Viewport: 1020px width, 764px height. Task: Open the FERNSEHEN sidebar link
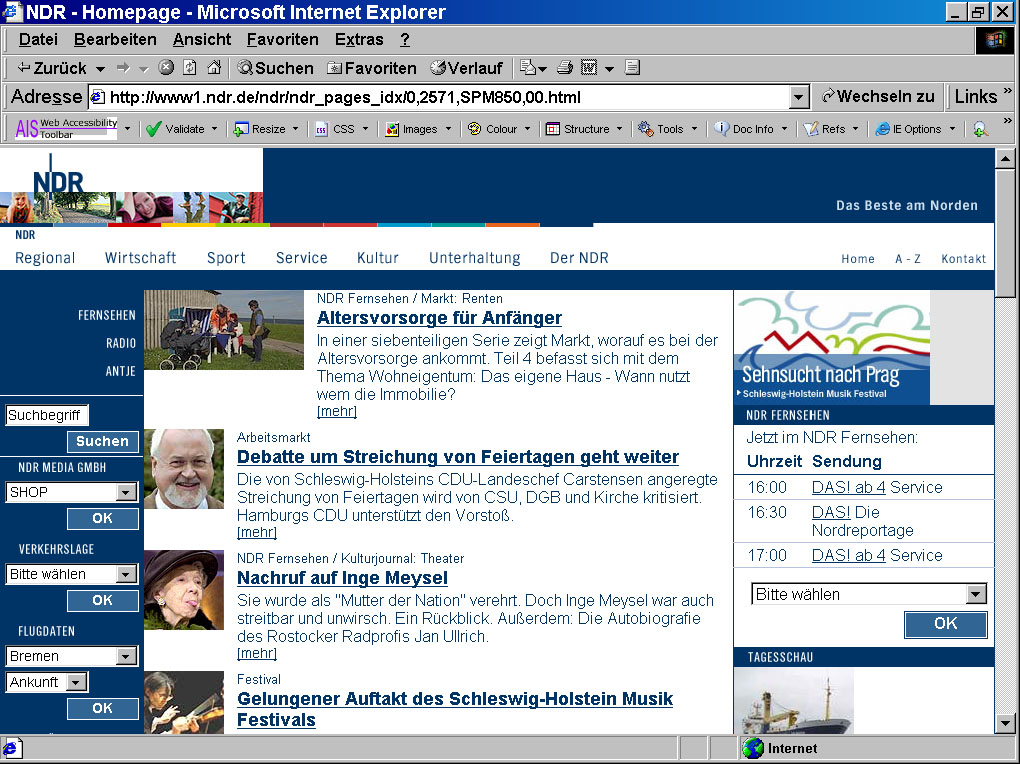107,316
